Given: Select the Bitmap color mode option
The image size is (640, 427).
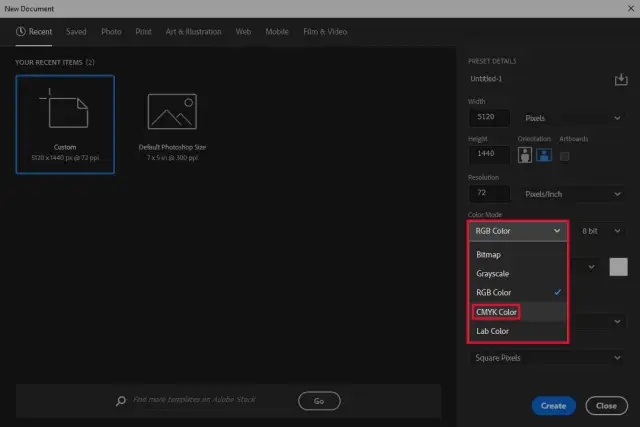Looking at the screenshot, I should click(x=489, y=254).
